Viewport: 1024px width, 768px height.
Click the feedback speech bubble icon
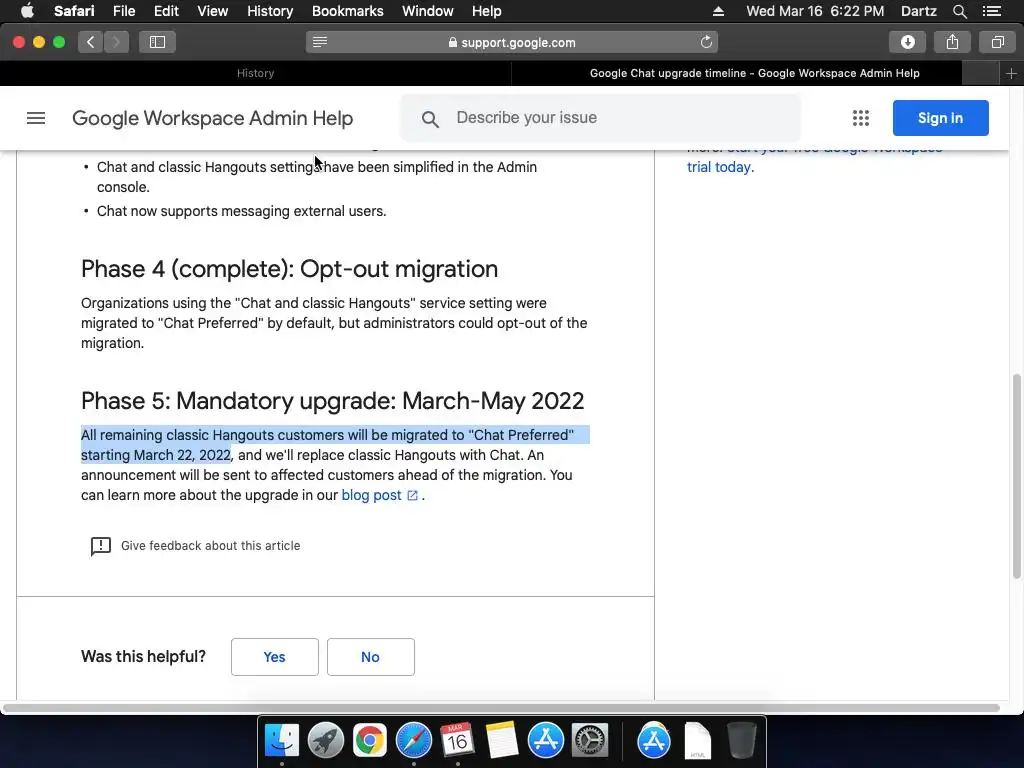(101, 546)
